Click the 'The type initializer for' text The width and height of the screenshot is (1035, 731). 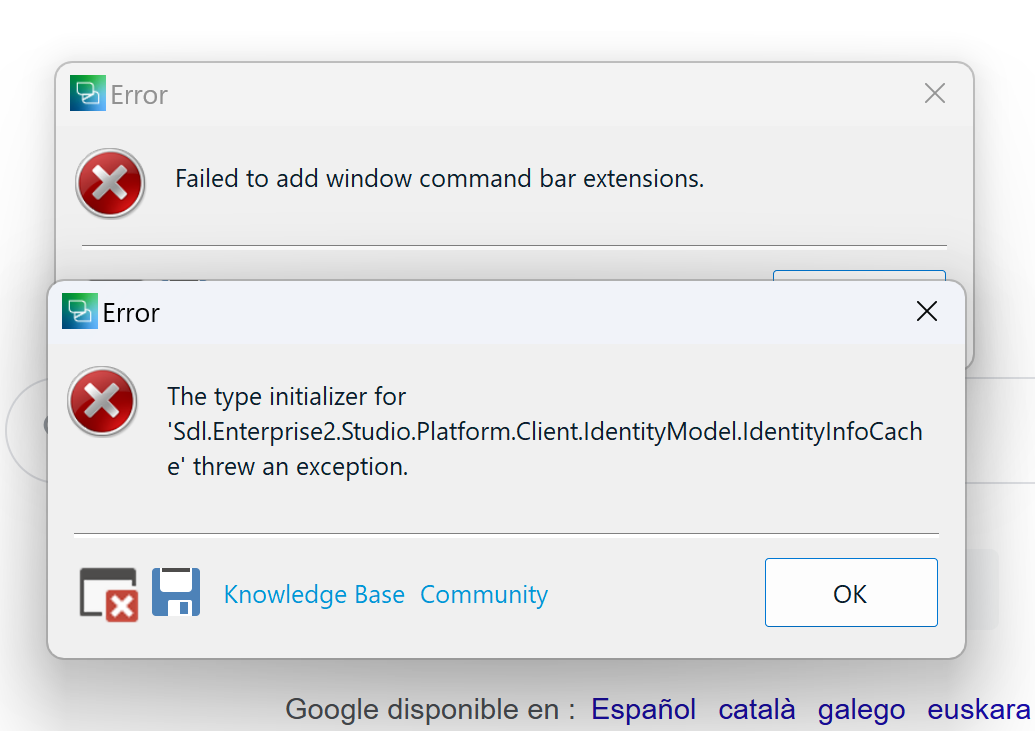[286, 396]
